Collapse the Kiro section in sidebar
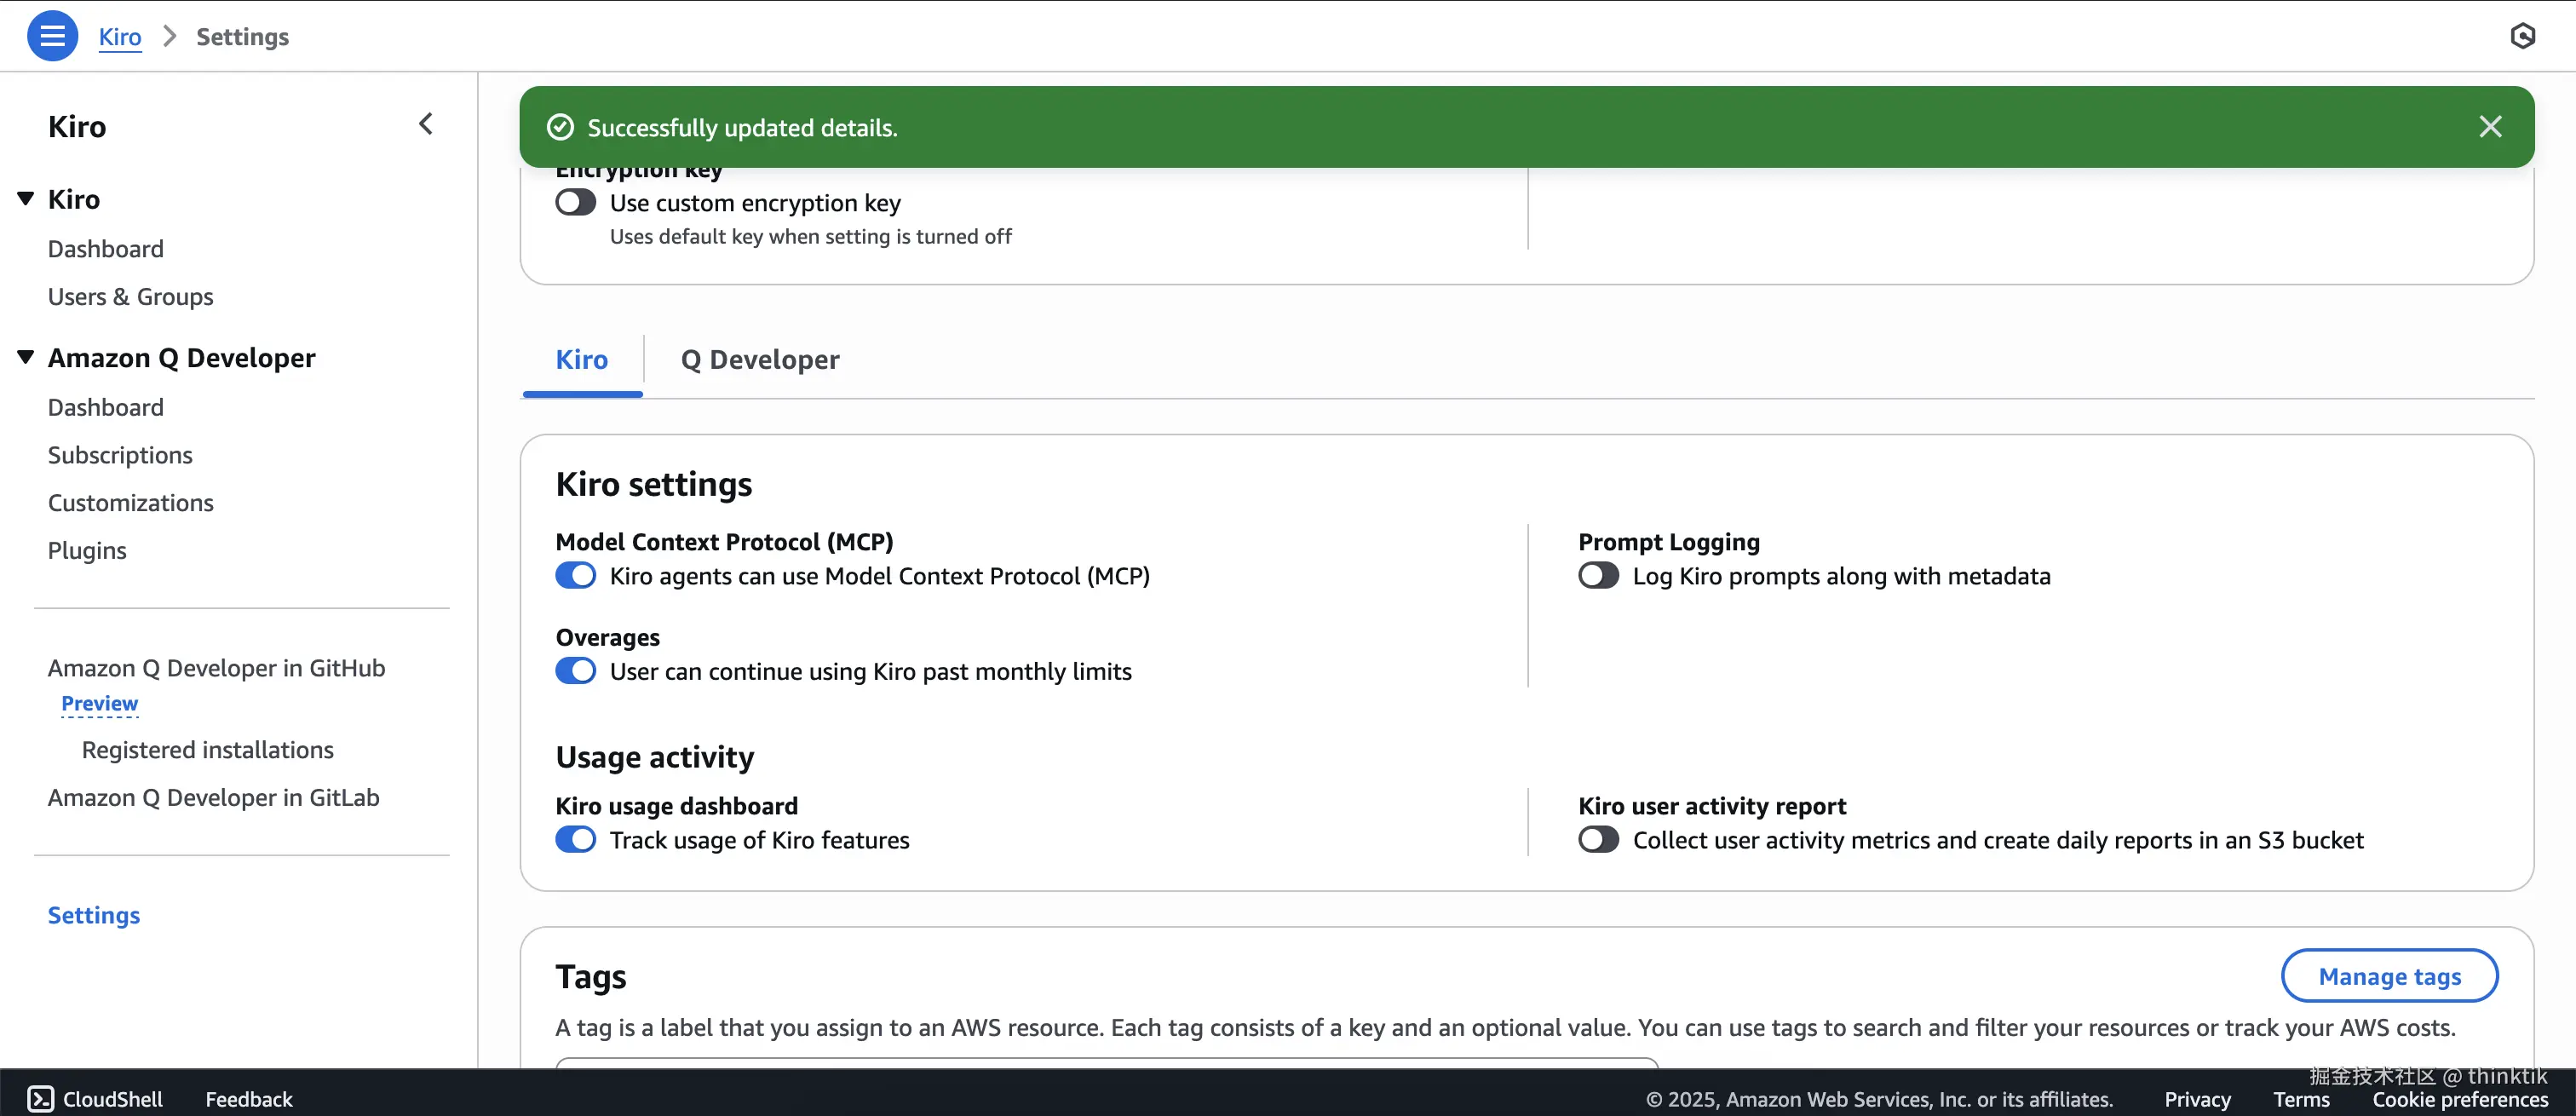Viewport: 2576px width, 1116px height. pos(26,199)
